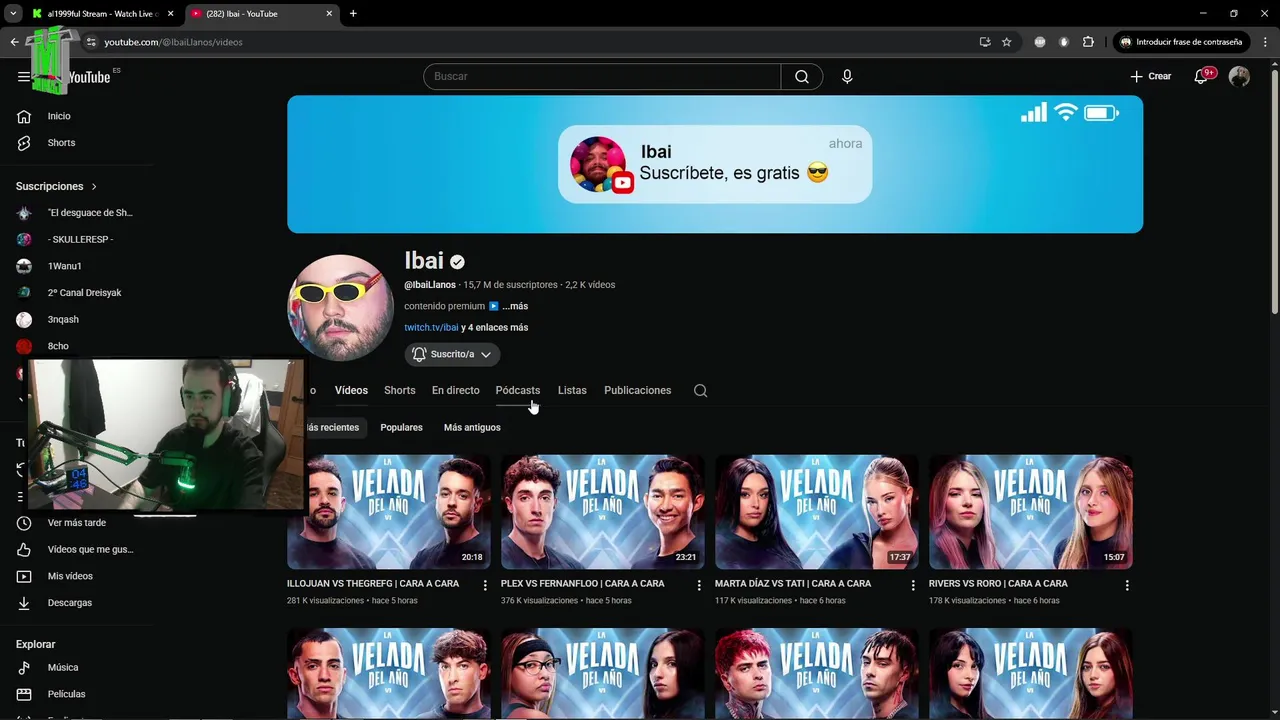Image resolution: width=1280 pixels, height=720 pixels.
Task: Open the YouTube hamburger guide menu
Action: (x=24, y=76)
